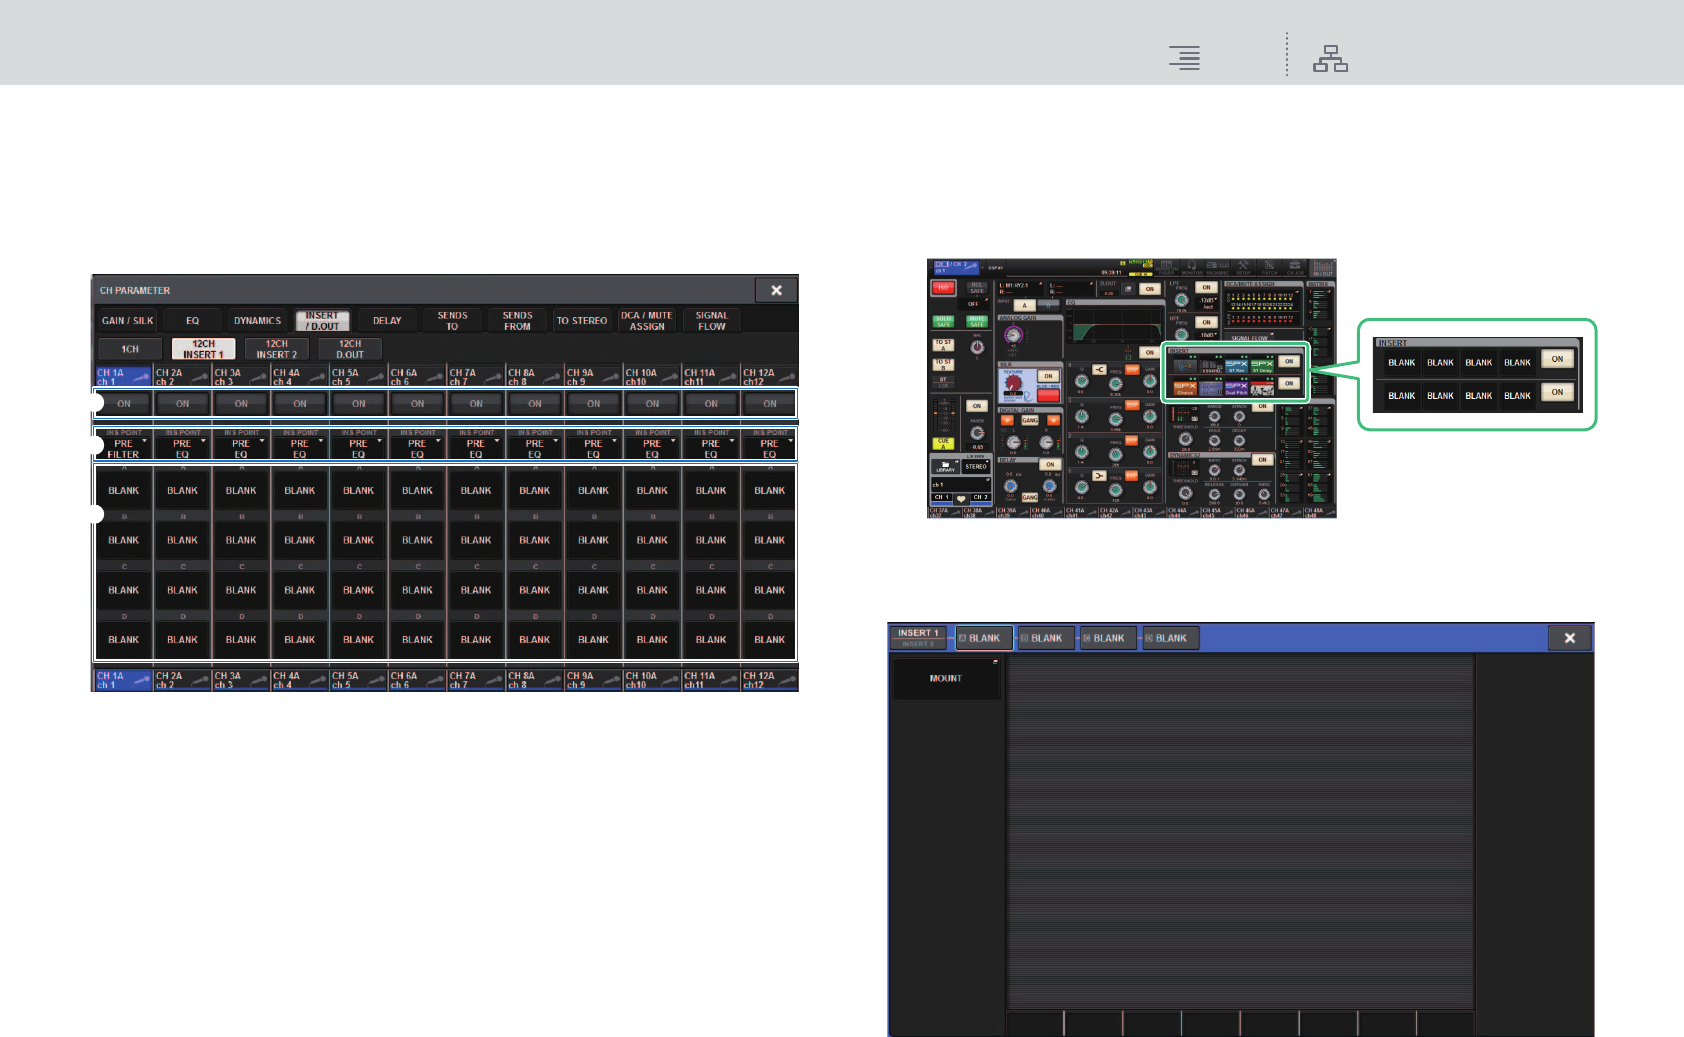The height and width of the screenshot is (1037, 1684).
Task: Open CH JOB icon in console top bar
Action: 1295,268
